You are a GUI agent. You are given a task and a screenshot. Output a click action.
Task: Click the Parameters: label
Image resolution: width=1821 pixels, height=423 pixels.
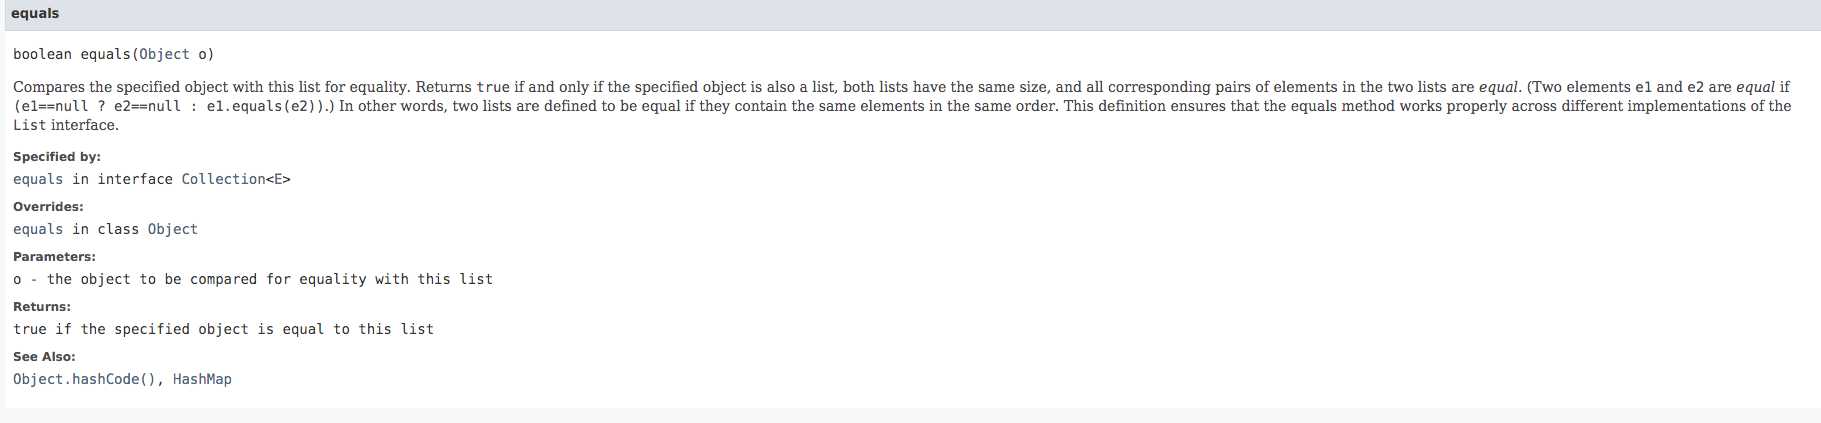(54, 257)
